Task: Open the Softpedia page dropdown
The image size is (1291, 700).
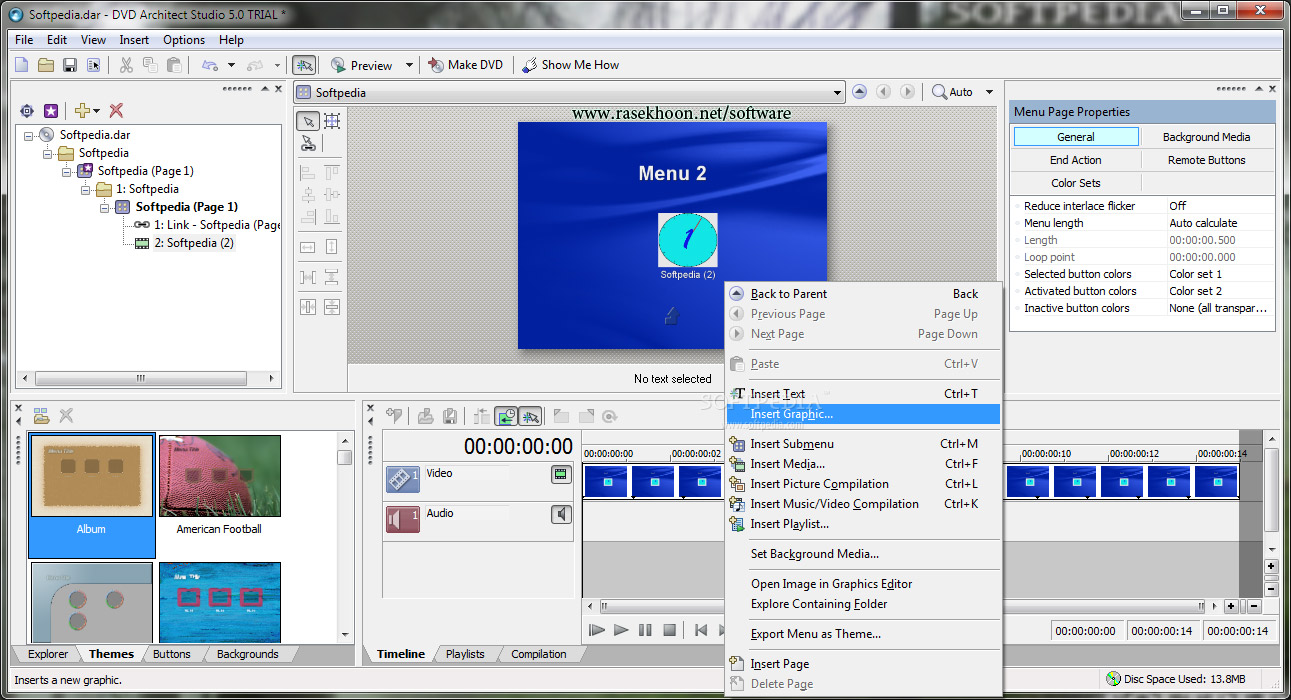Action: point(837,93)
